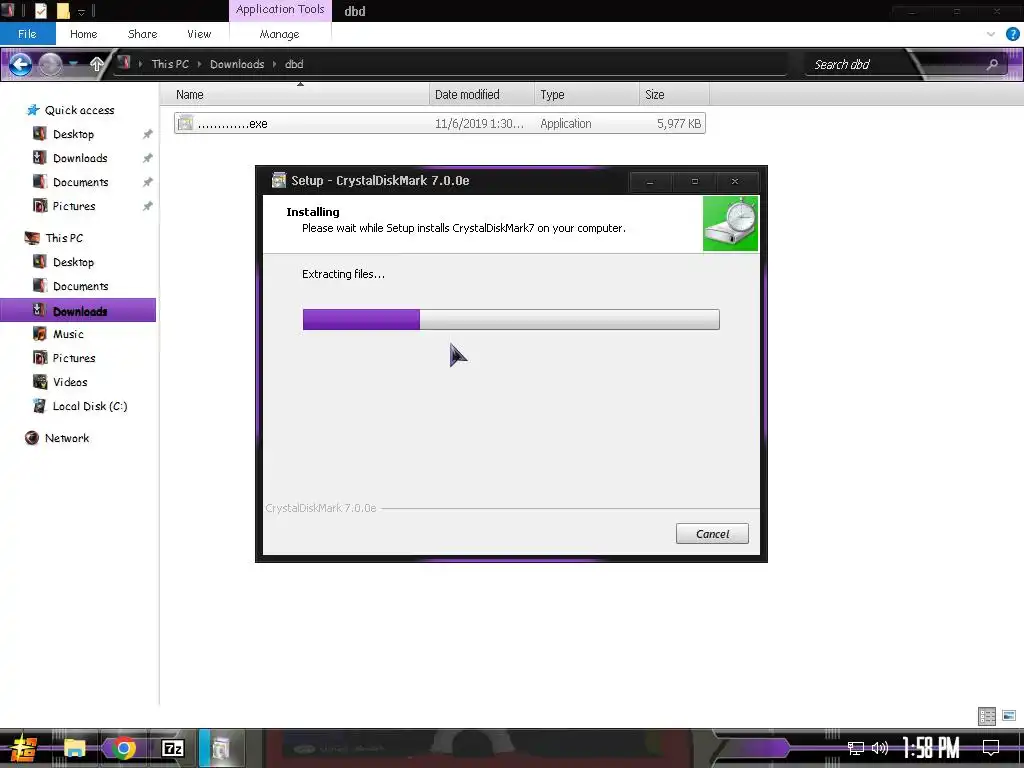Open the Music folder
The width and height of the screenshot is (1024, 768).
coord(68,334)
